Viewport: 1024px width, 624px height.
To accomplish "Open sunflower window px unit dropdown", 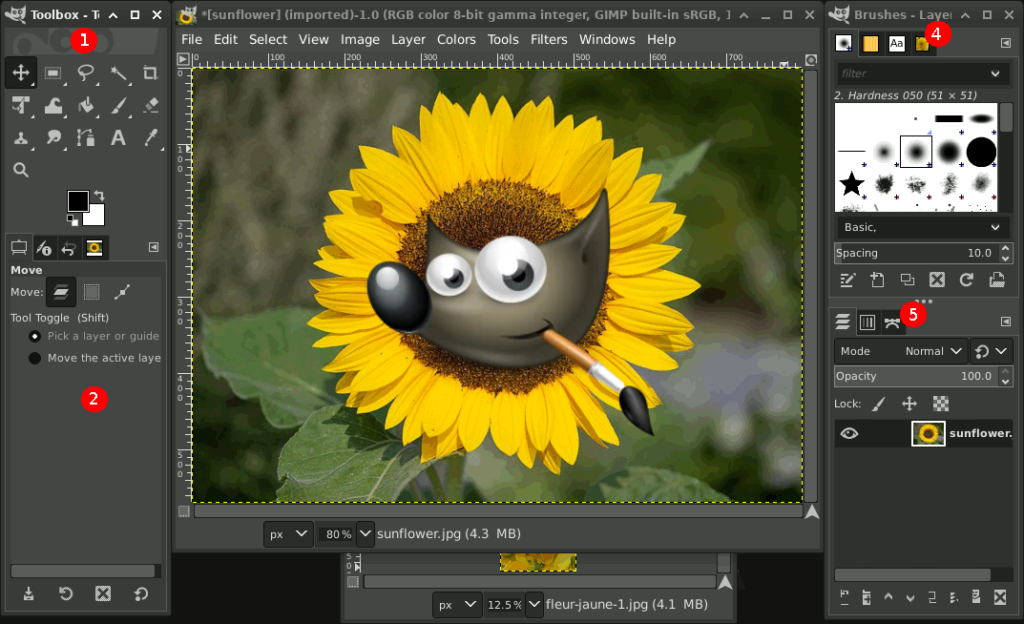I will click(x=288, y=534).
